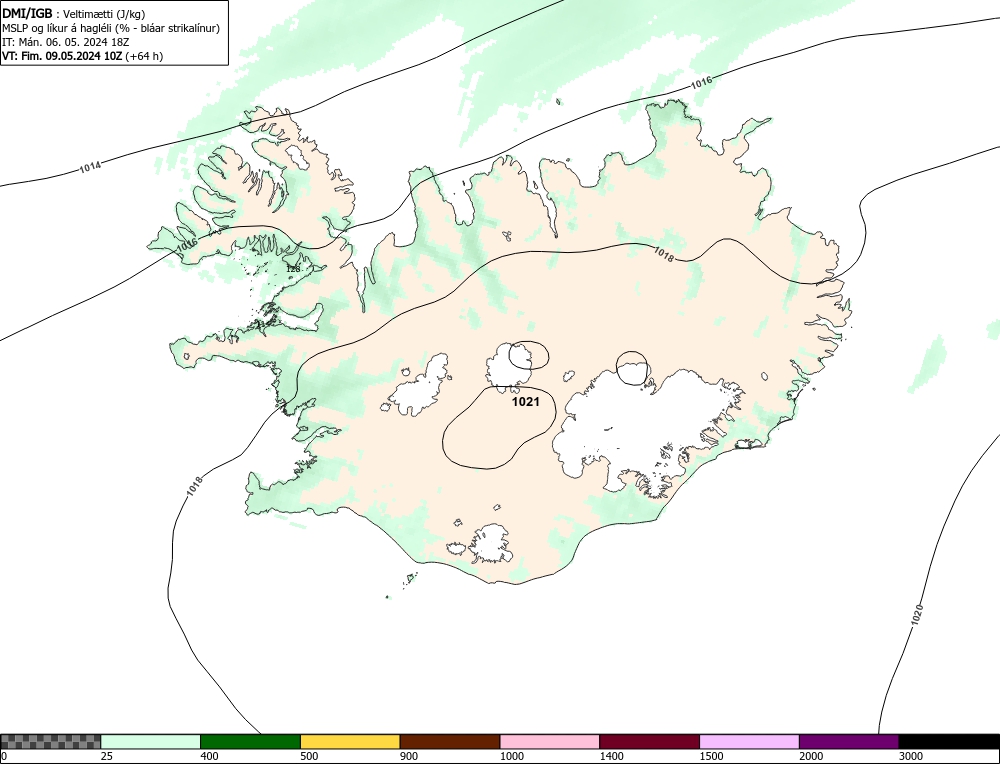The image size is (1000, 764).
Task: Click the checkered gray 0–25 legend swatch
Action: click(50, 741)
